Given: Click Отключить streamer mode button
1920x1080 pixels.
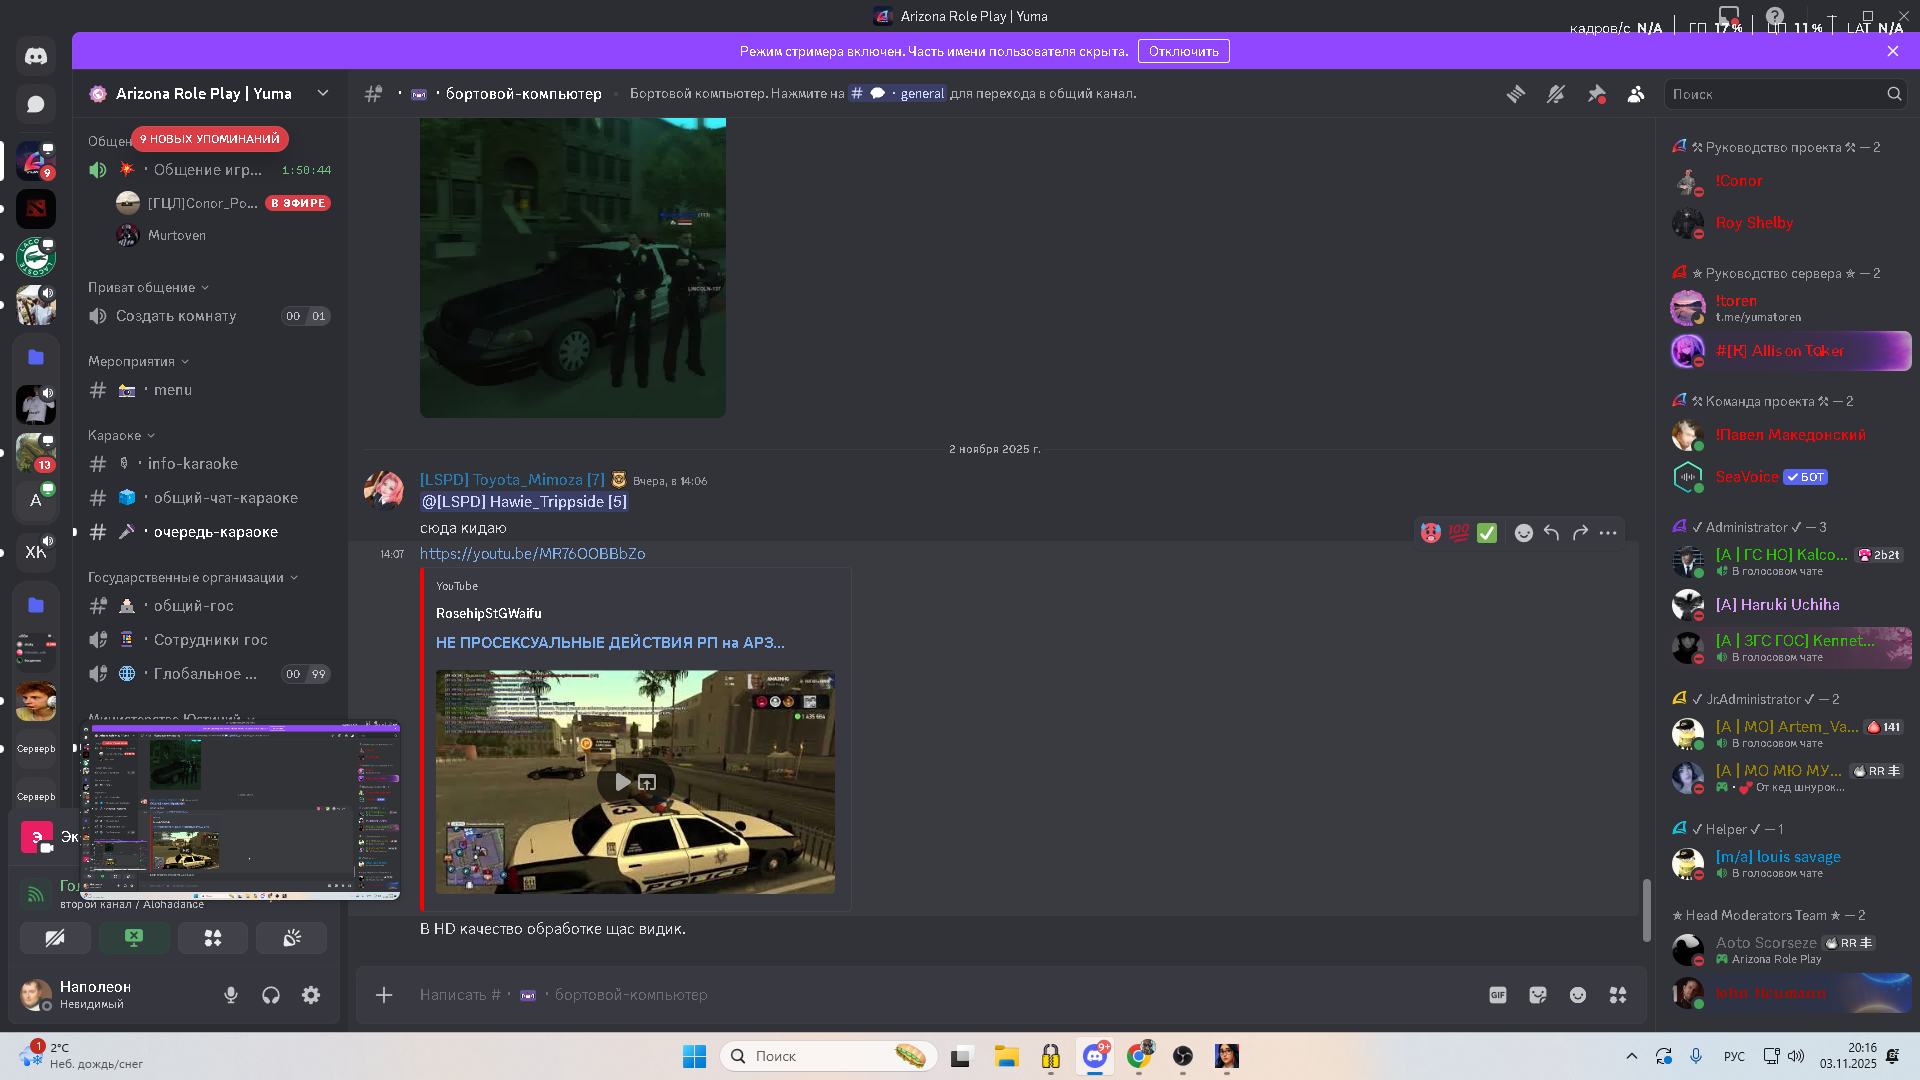Looking at the screenshot, I should [x=1183, y=51].
